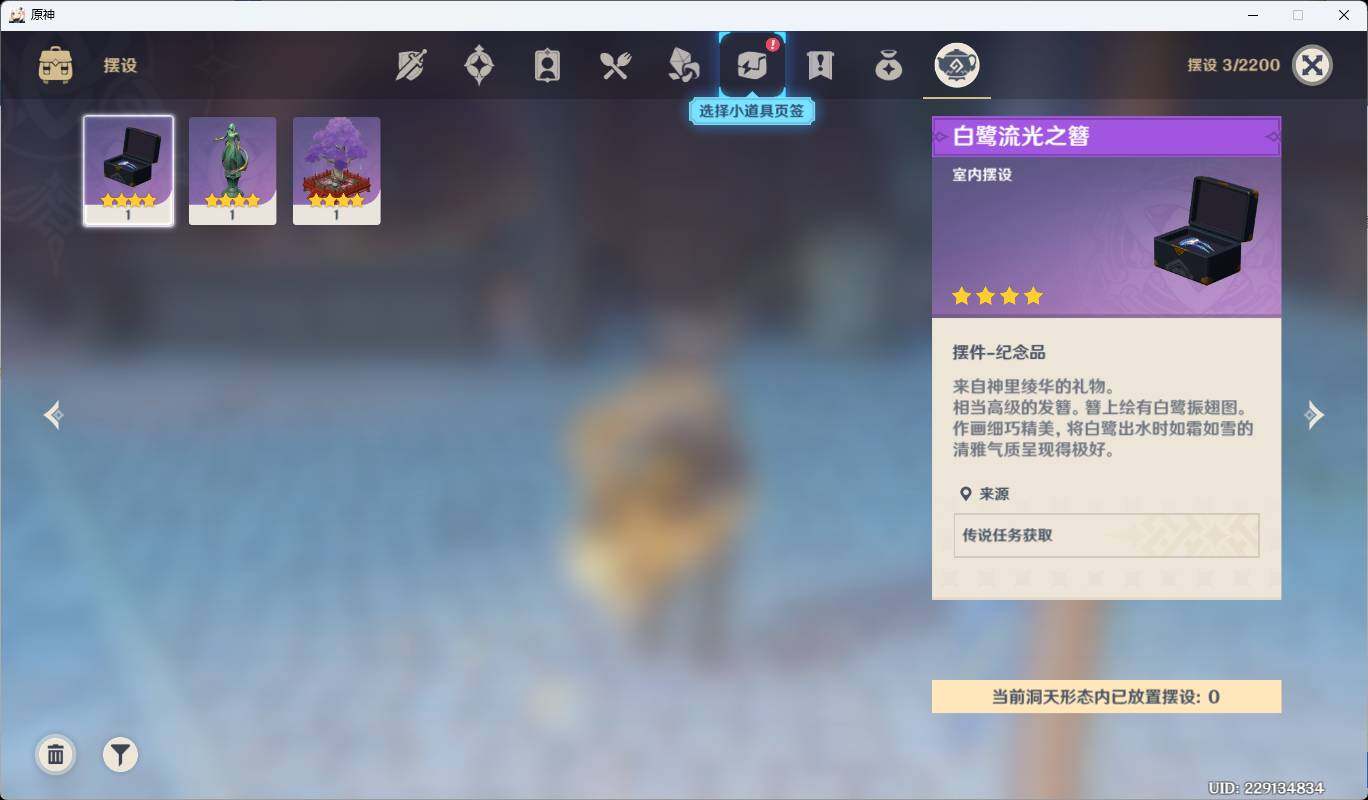
Task: Click the Genshin app icon in title bar
Action: (17, 15)
